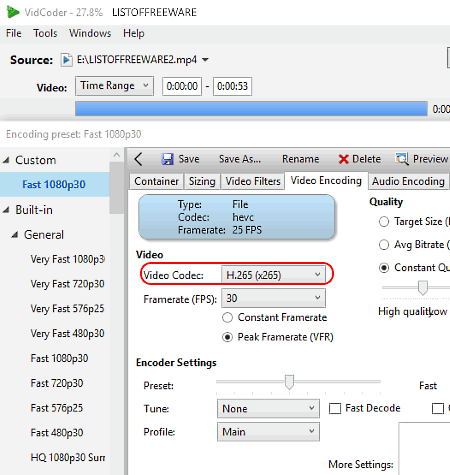This screenshot has width=450, height=475.
Task: Collapse the Built-in presets tree
Action: (6, 210)
